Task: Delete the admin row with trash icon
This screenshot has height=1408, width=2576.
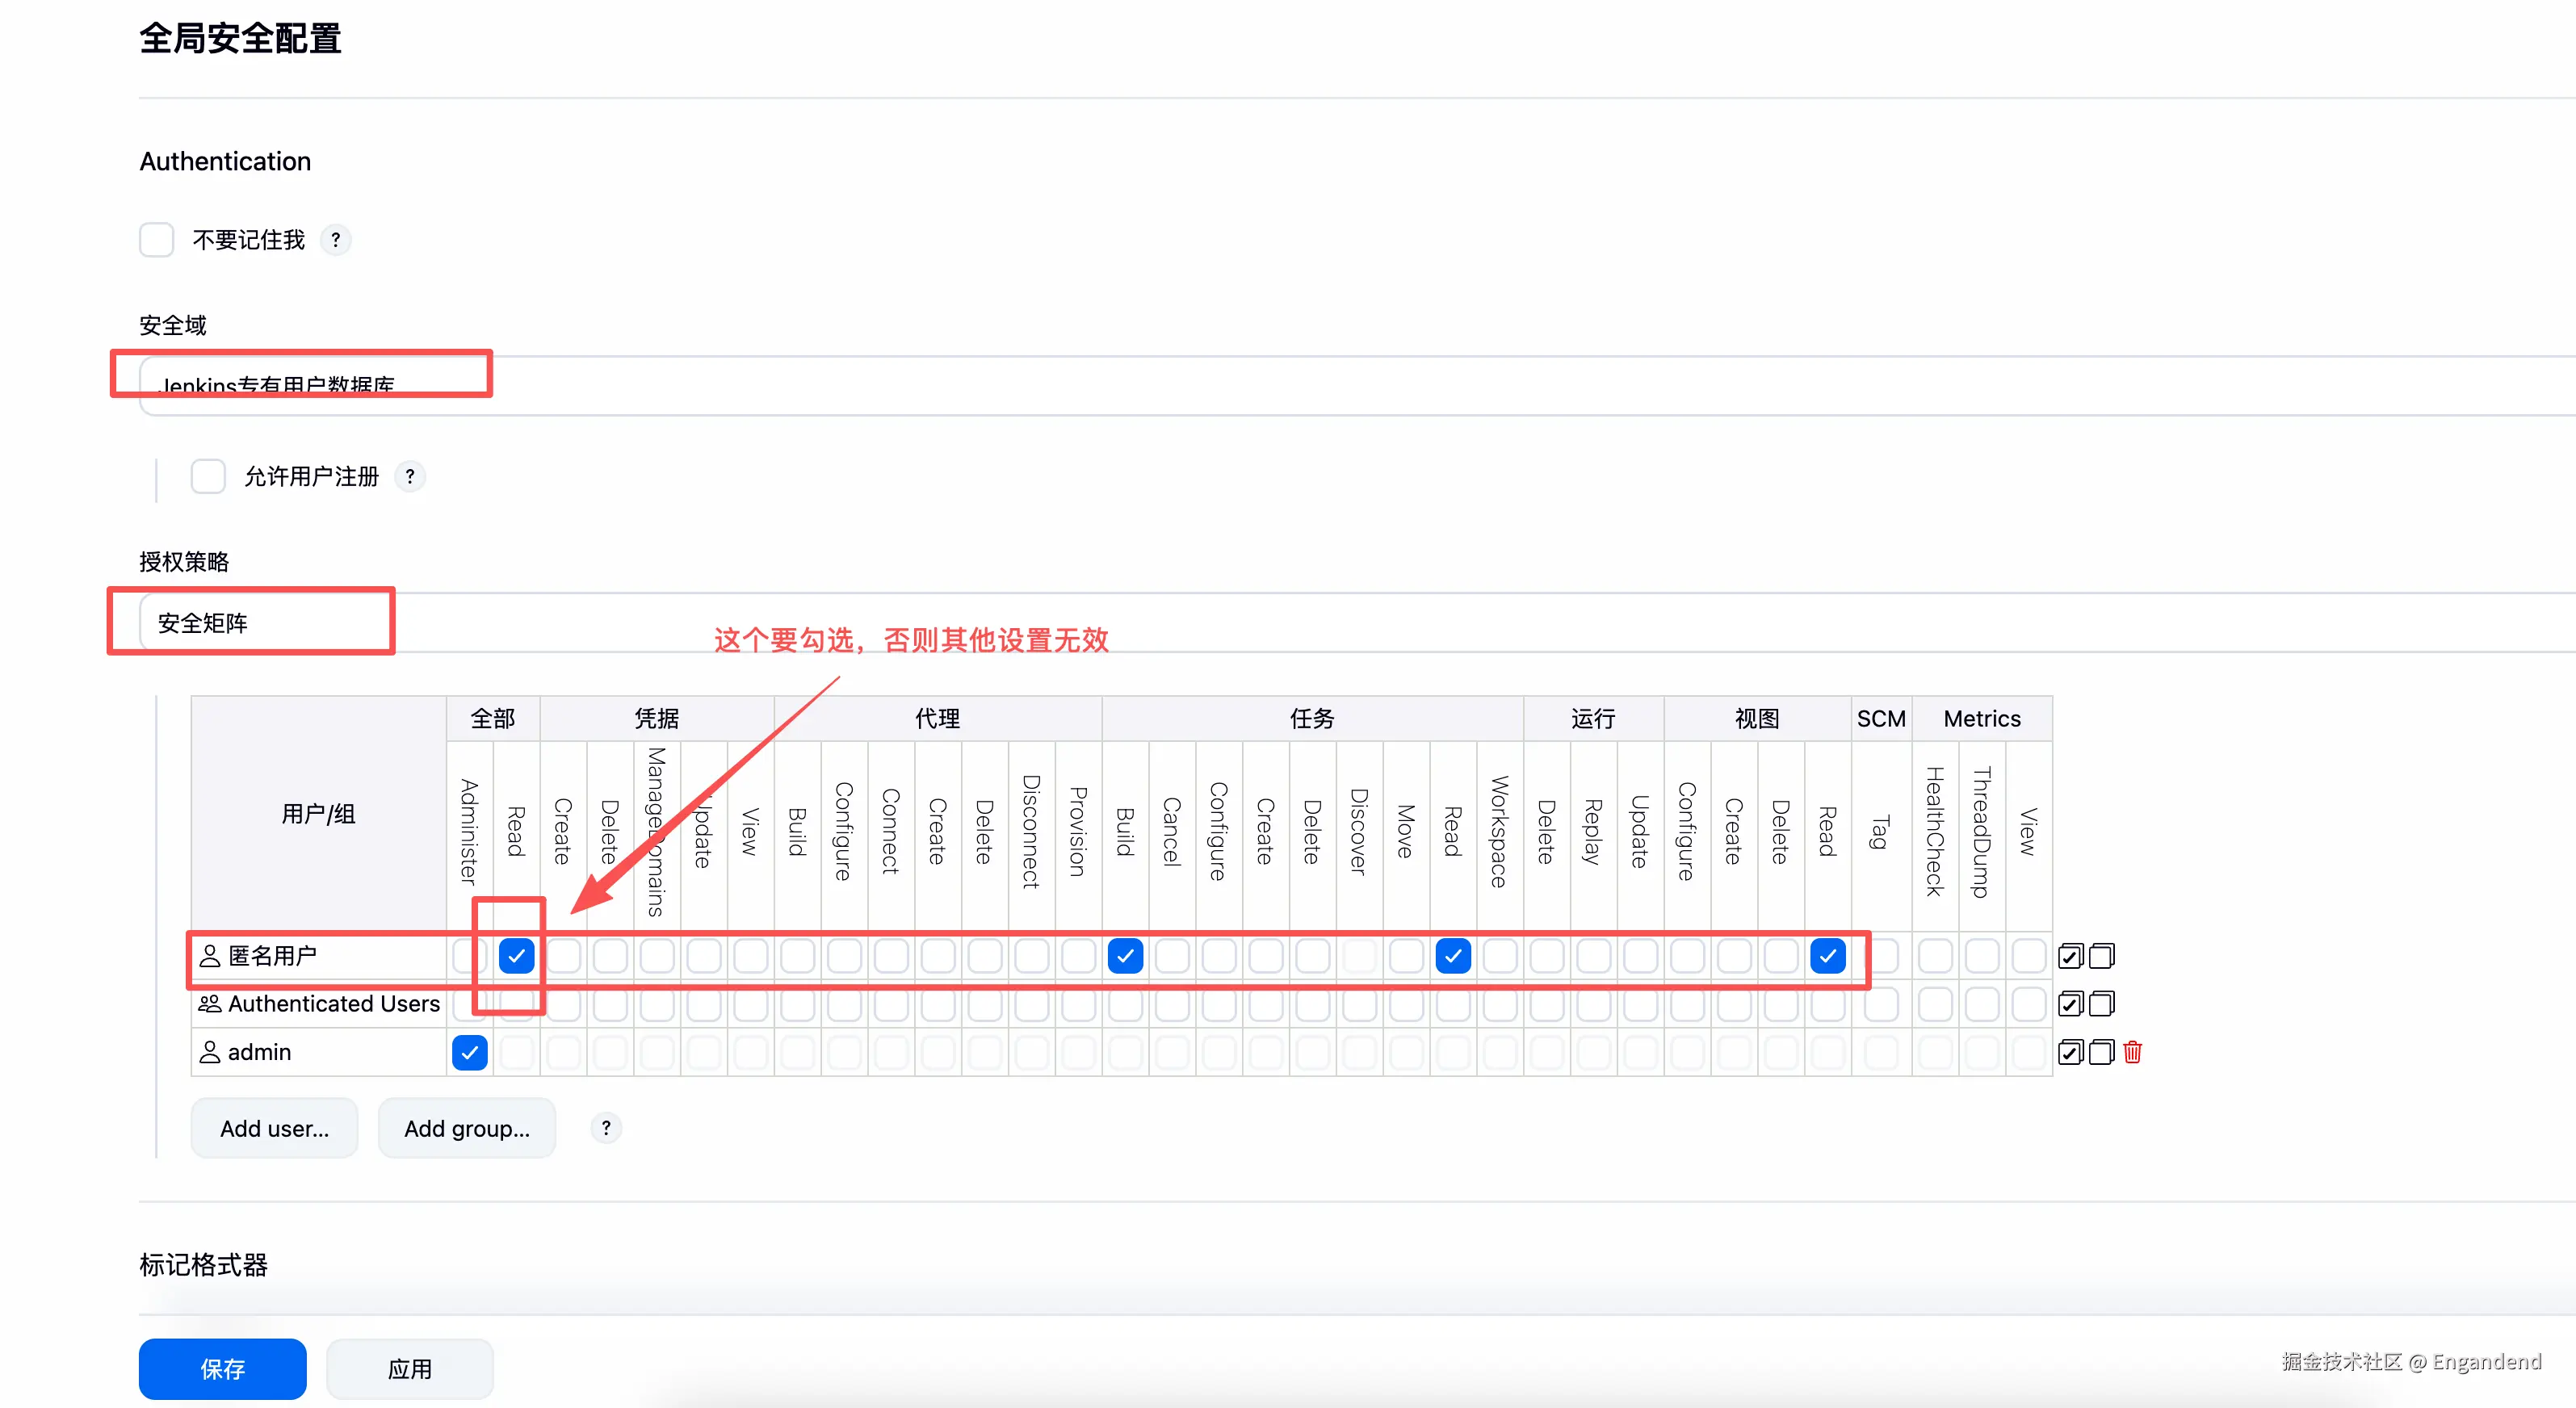Action: click(2132, 1052)
